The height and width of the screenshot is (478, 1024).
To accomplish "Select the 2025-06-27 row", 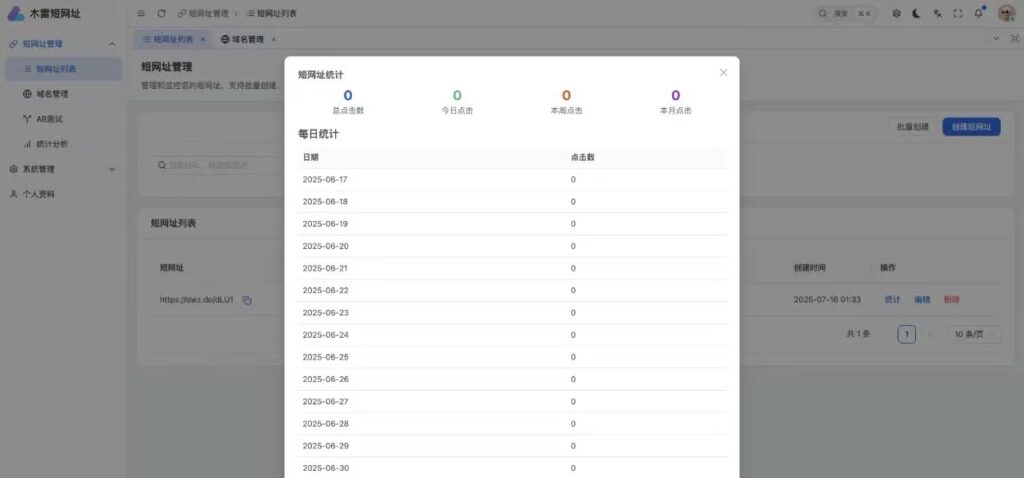I will 512,402.
